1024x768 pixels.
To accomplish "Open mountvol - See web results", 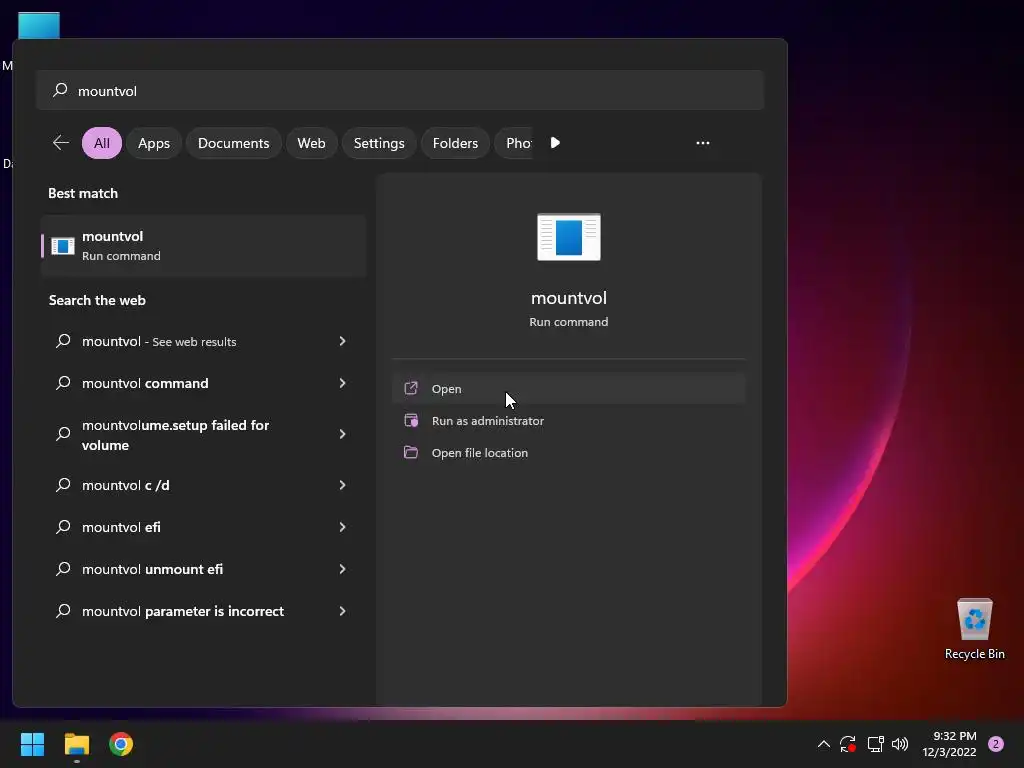I will click(x=203, y=341).
